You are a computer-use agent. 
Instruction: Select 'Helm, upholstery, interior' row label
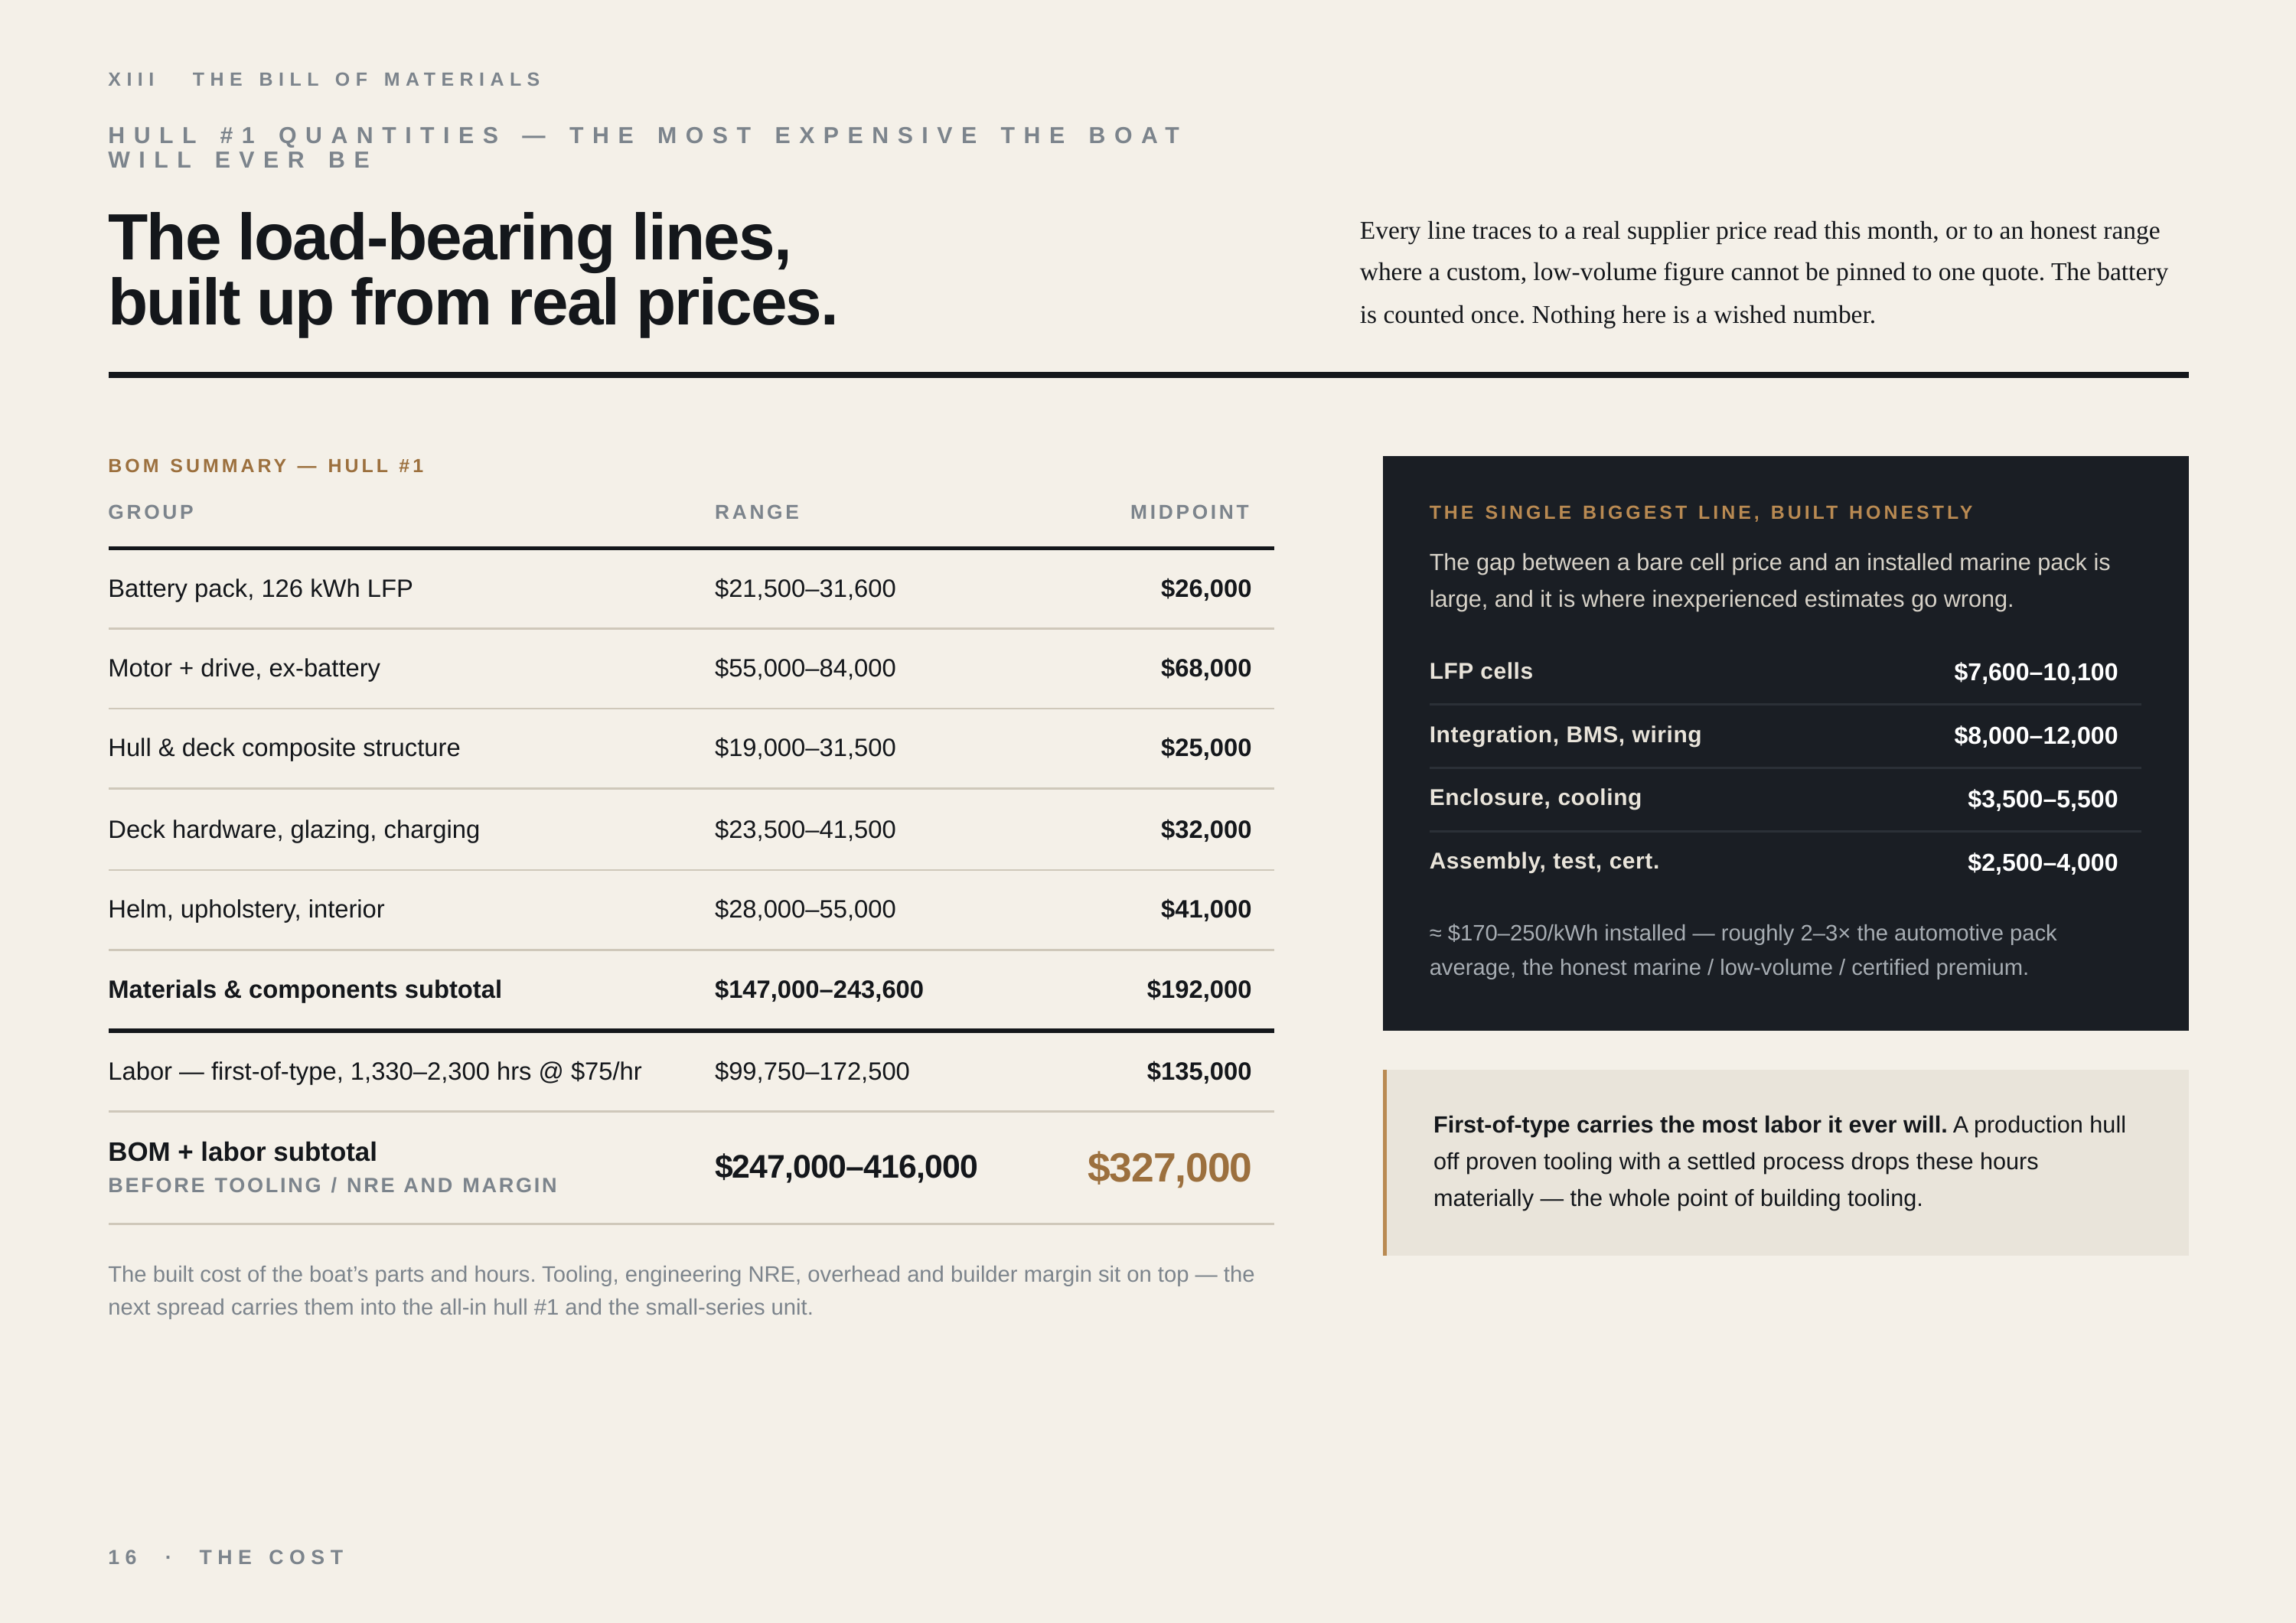[x=246, y=909]
